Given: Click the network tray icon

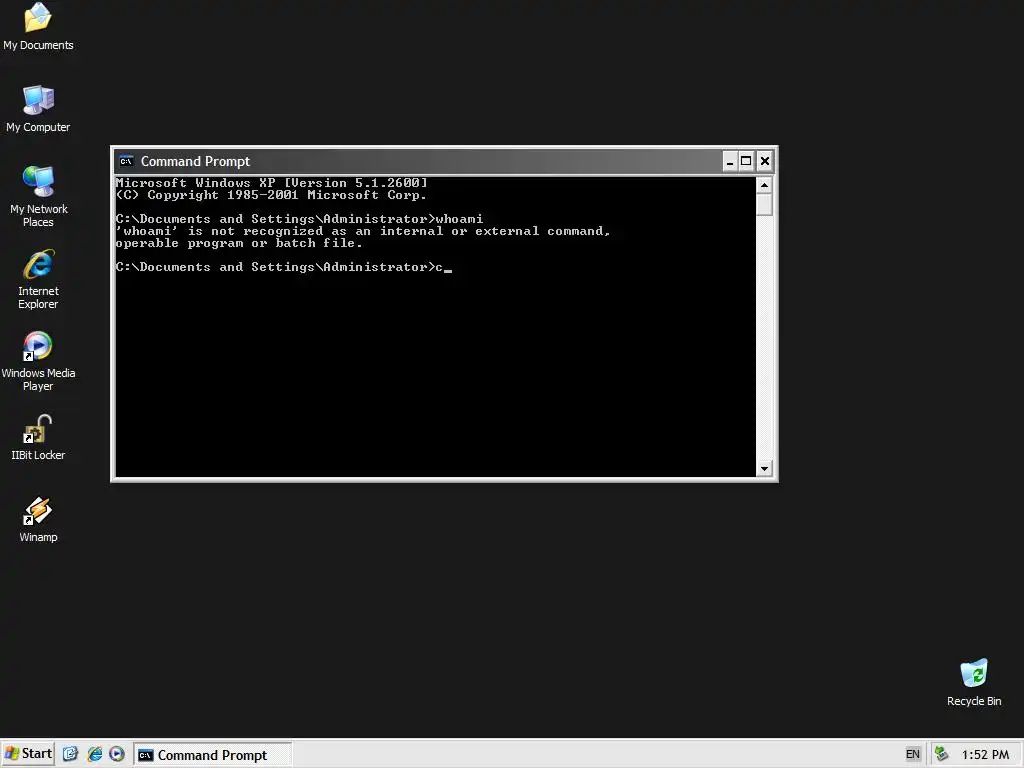Looking at the screenshot, I should [941, 754].
